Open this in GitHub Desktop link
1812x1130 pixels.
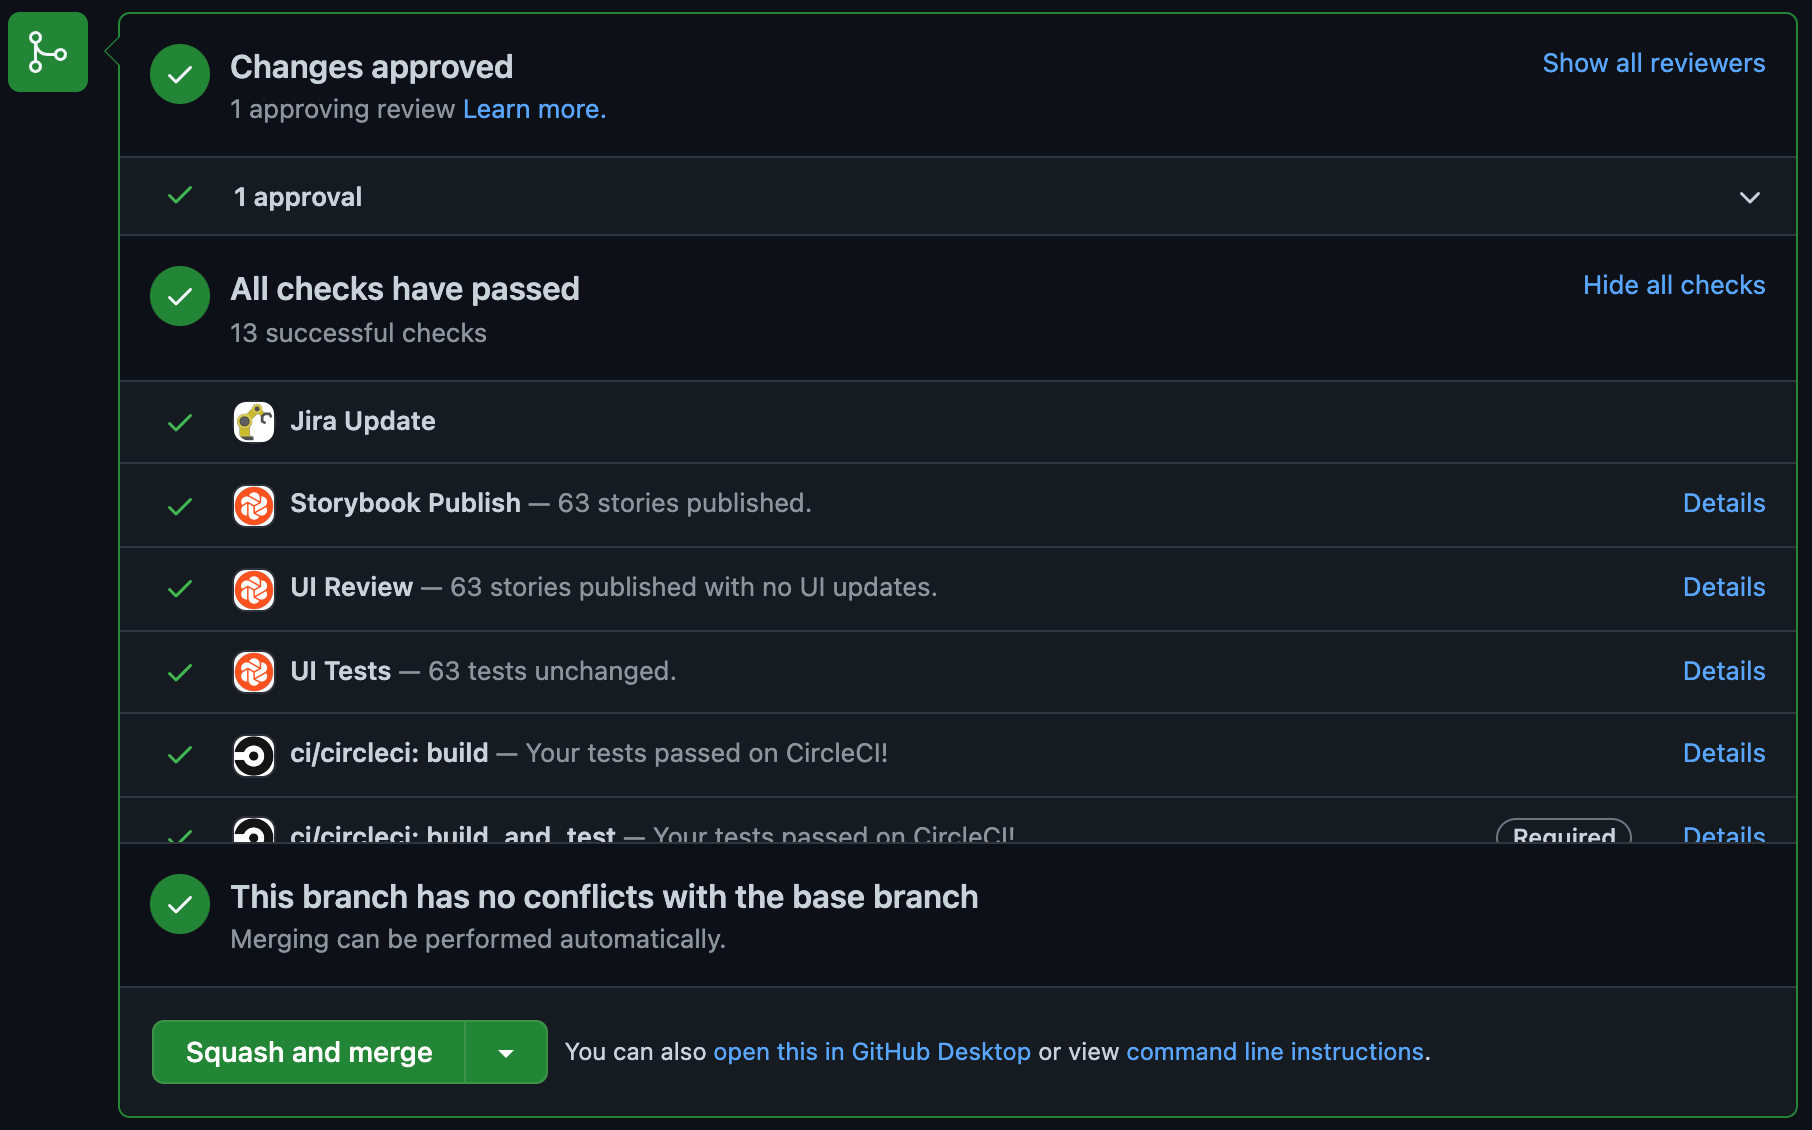point(872,1052)
